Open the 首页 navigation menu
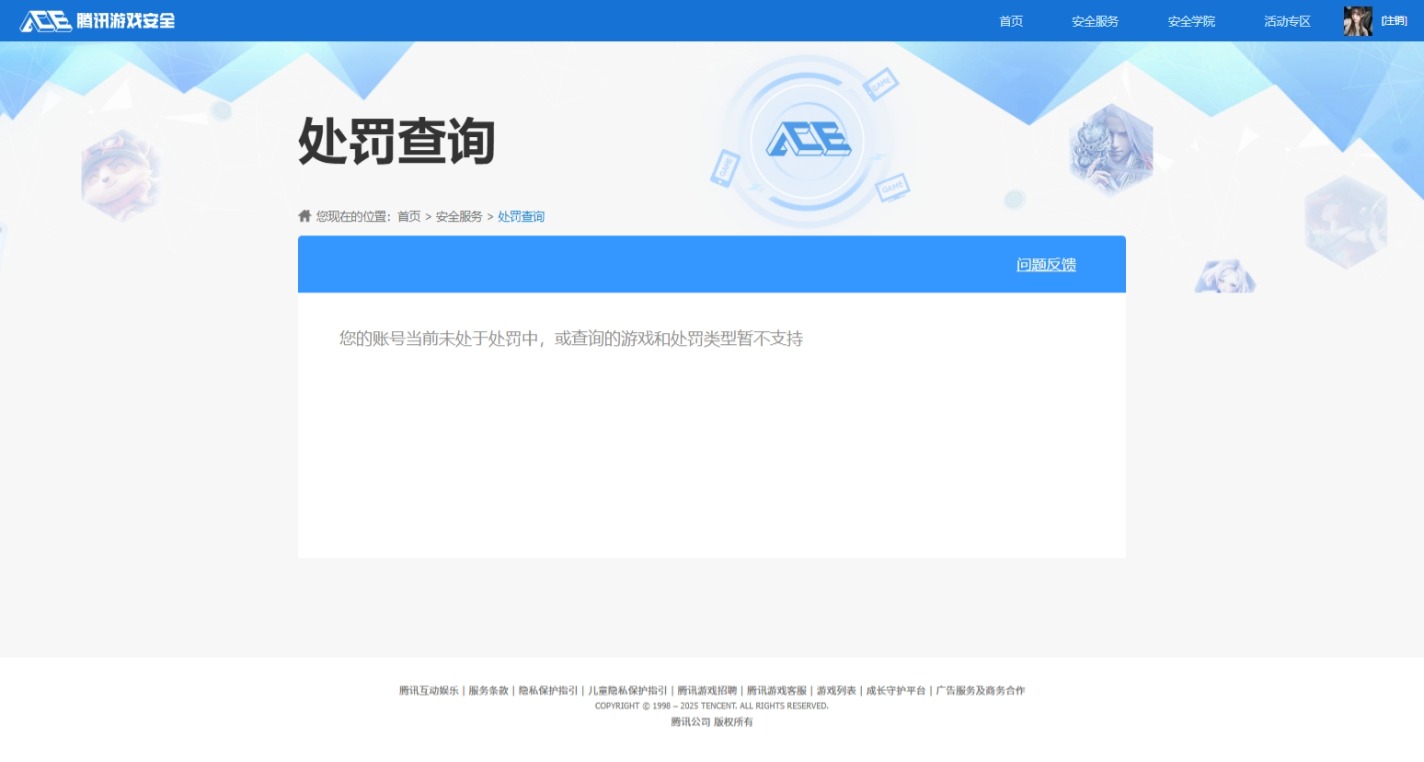 click(x=1009, y=20)
